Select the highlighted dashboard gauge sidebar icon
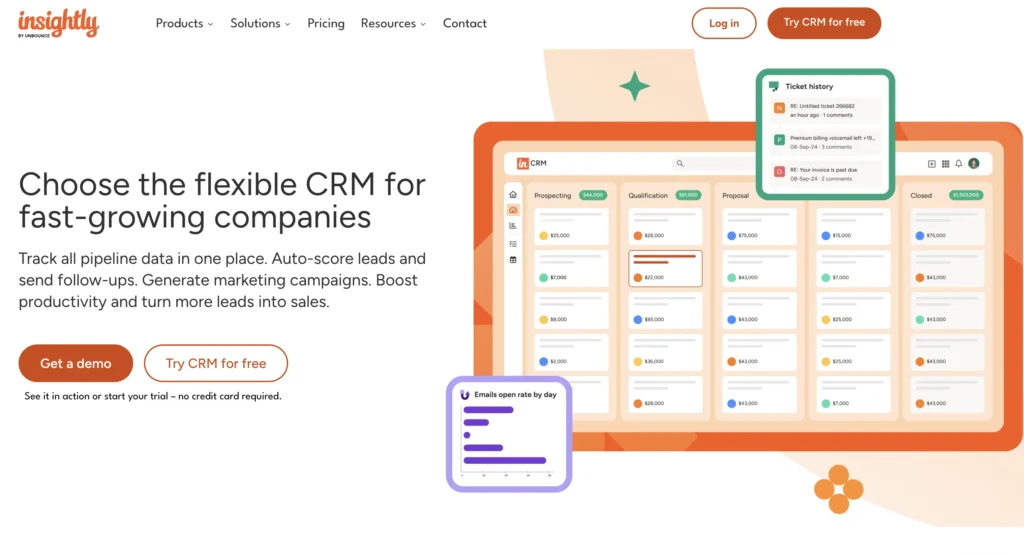 [513, 210]
